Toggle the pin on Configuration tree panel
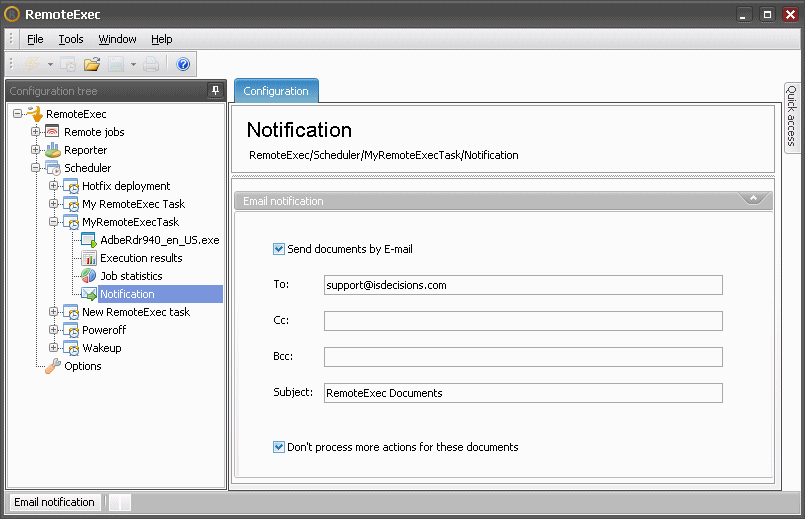 216,91
